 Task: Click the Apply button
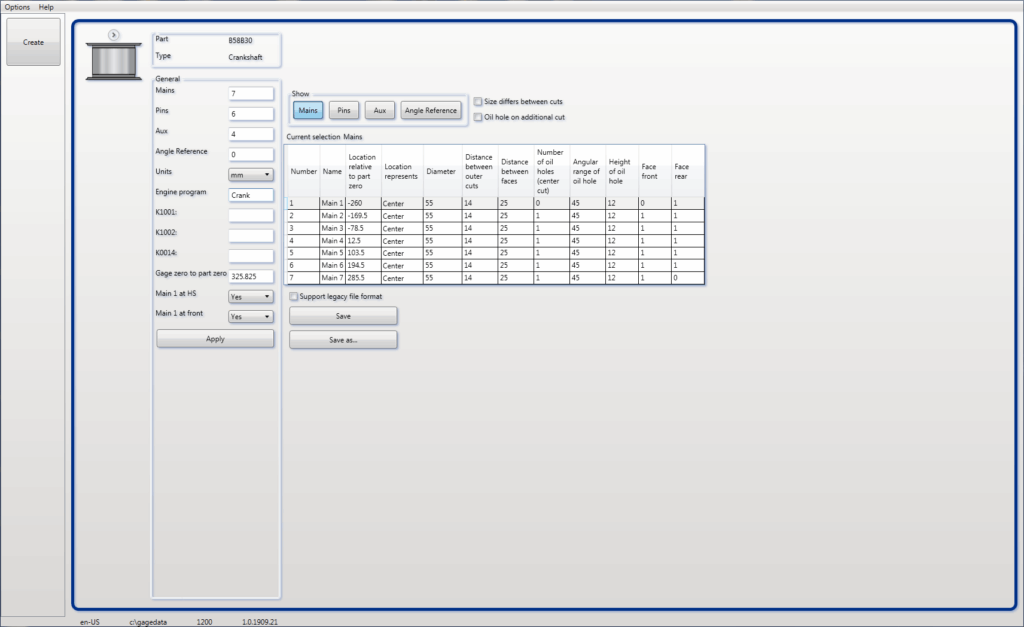[215, 338]
